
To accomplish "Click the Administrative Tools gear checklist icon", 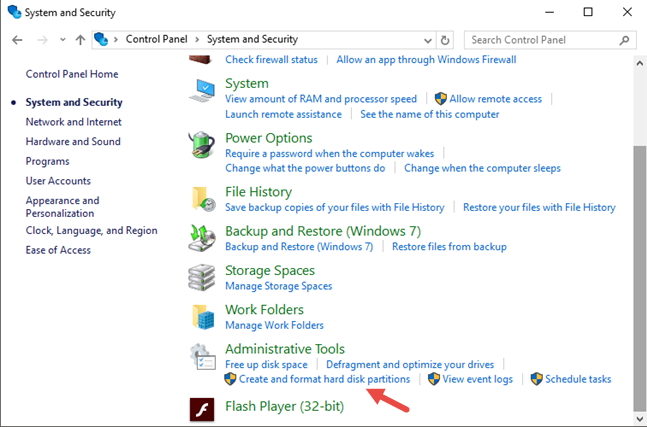I will point(203,357).
